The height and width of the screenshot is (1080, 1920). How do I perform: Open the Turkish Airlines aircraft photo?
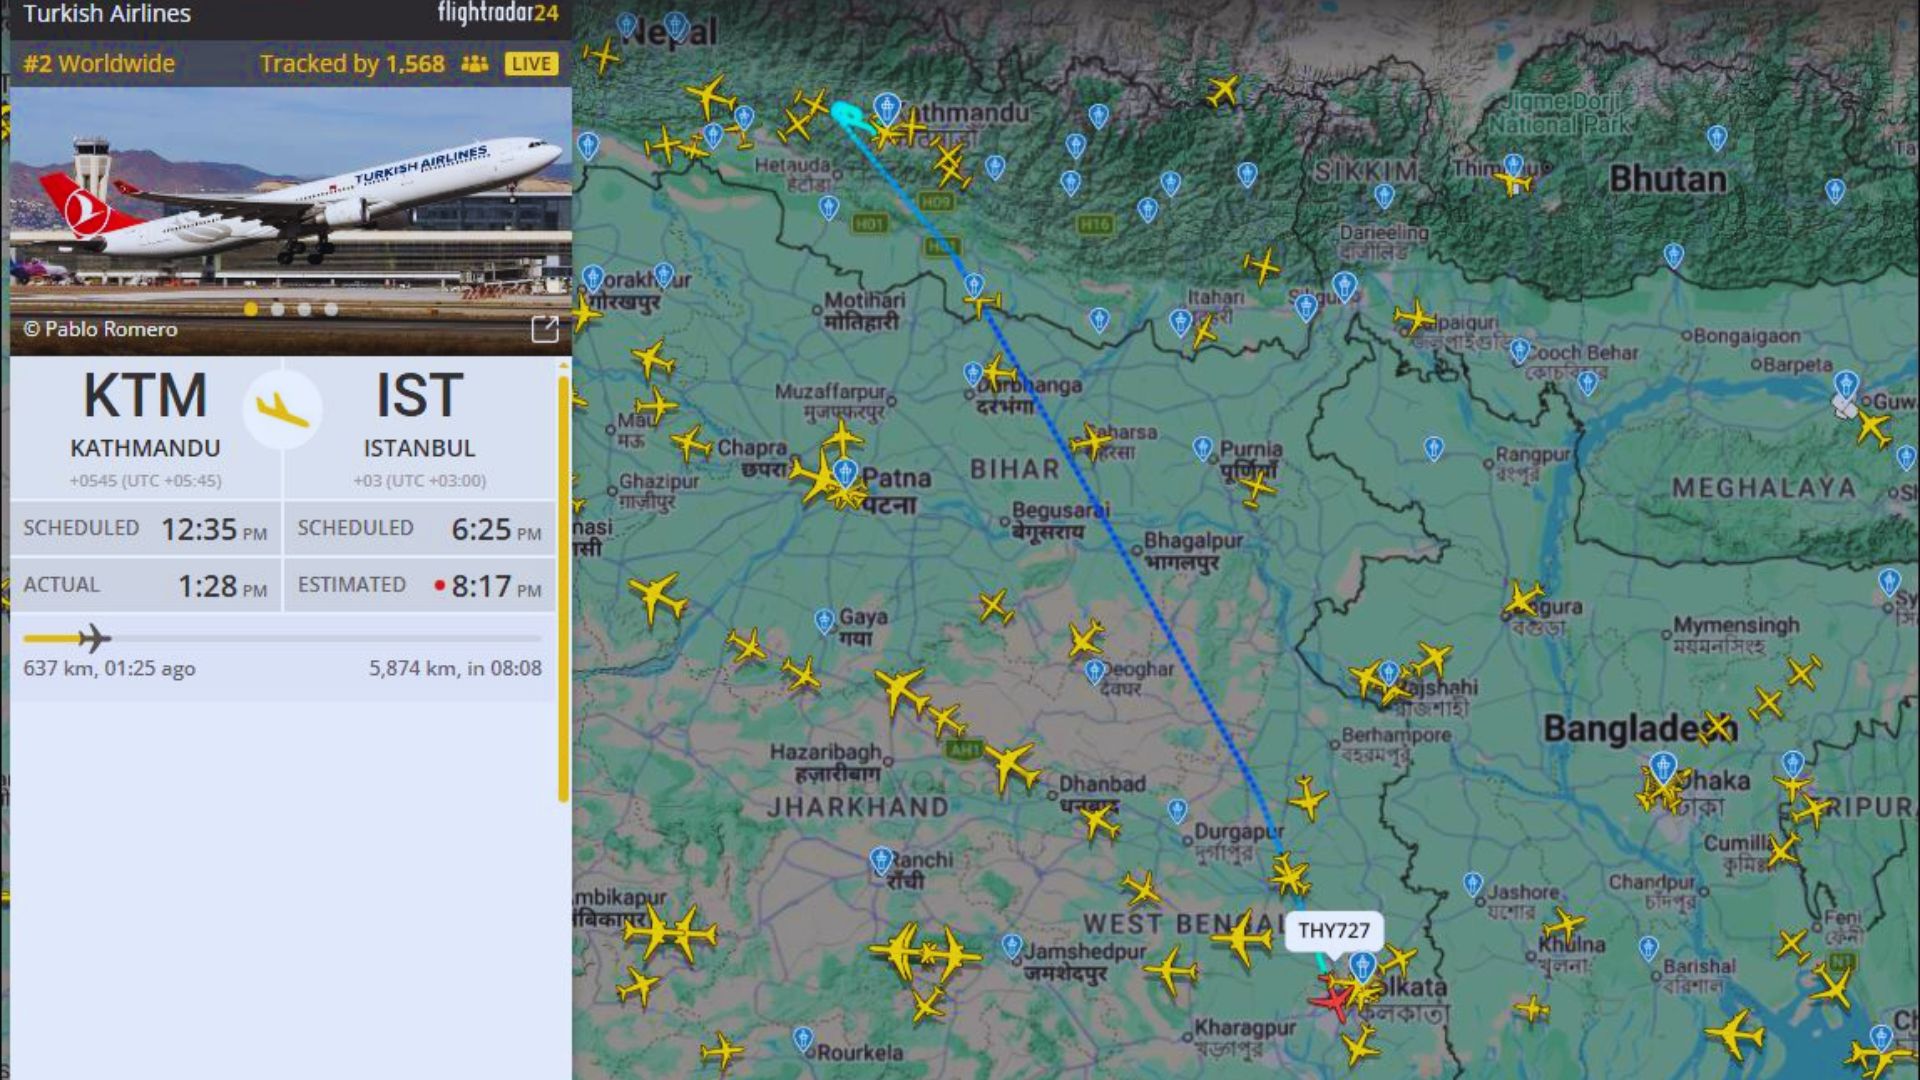click(x=291, y=221)
